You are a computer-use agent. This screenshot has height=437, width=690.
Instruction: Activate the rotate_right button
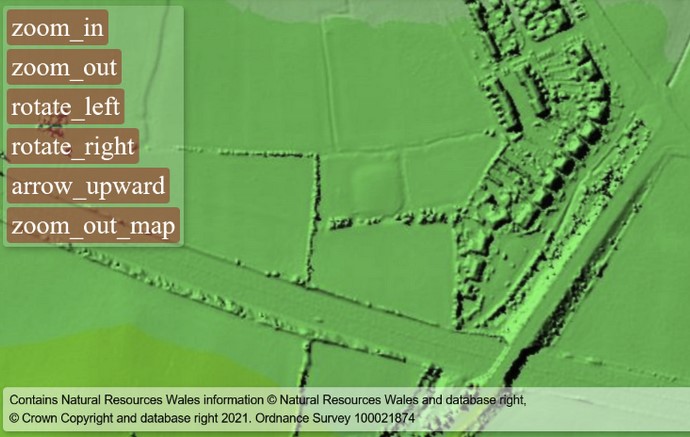tap(73, 146)
